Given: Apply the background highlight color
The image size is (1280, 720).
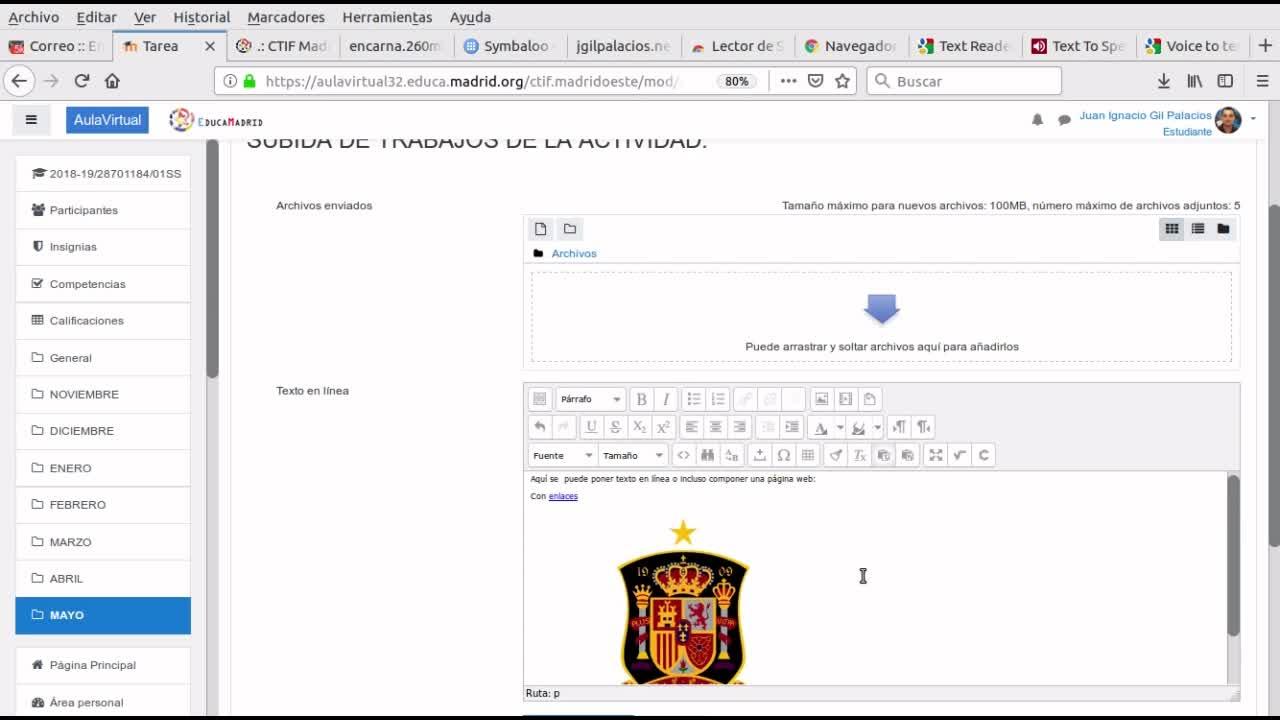Looking at the screenshot, I should [858, 427].
